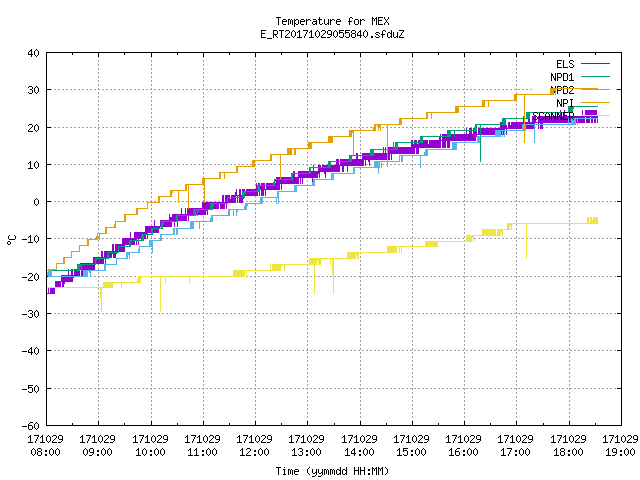Click the x-axis tick label 13:00
Viewport: 640px width, 480px height.
coord(306,452)
